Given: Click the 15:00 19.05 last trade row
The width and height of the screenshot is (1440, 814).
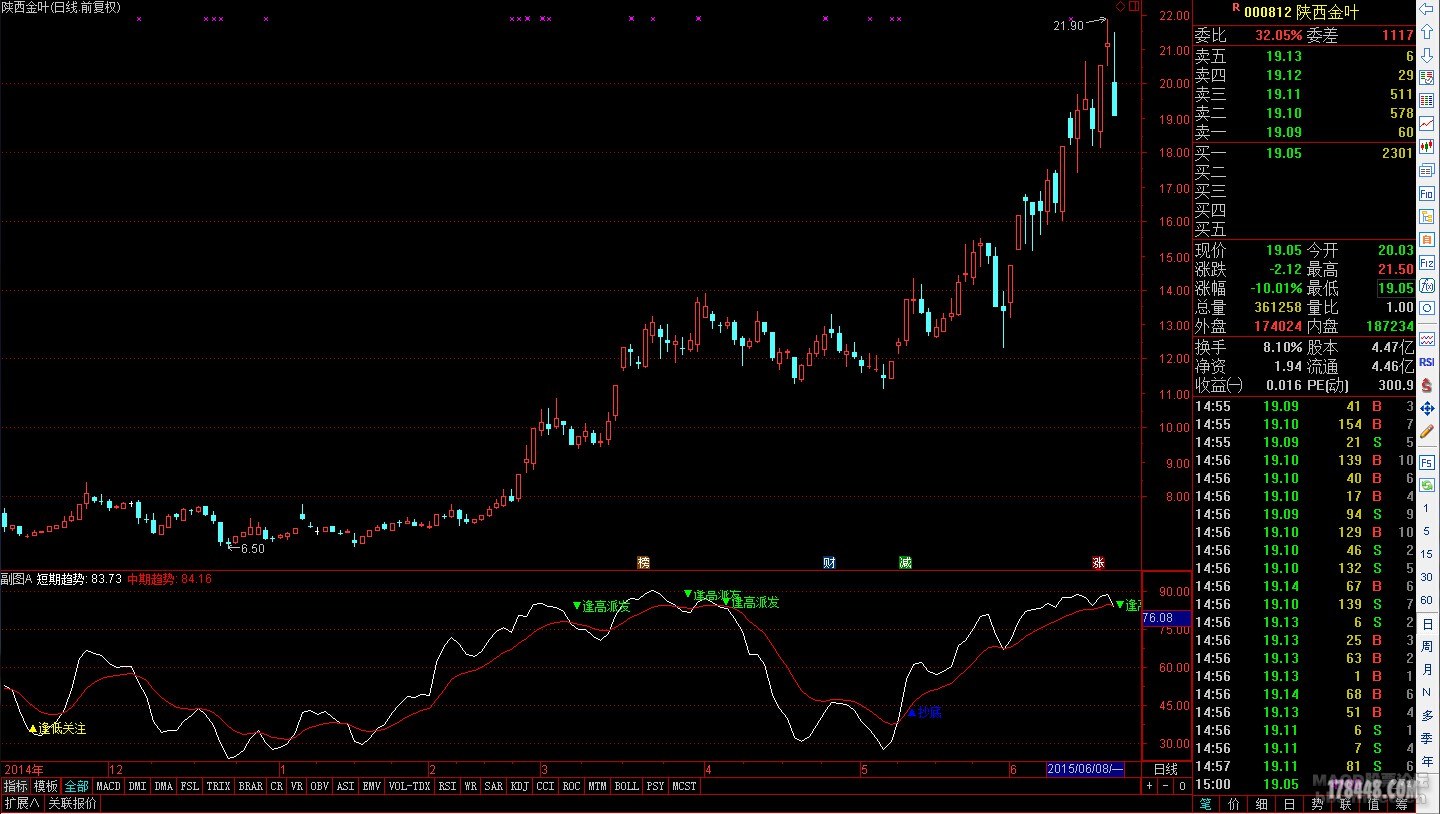Looking at the screenshot, I should (x=1304, y=785).
